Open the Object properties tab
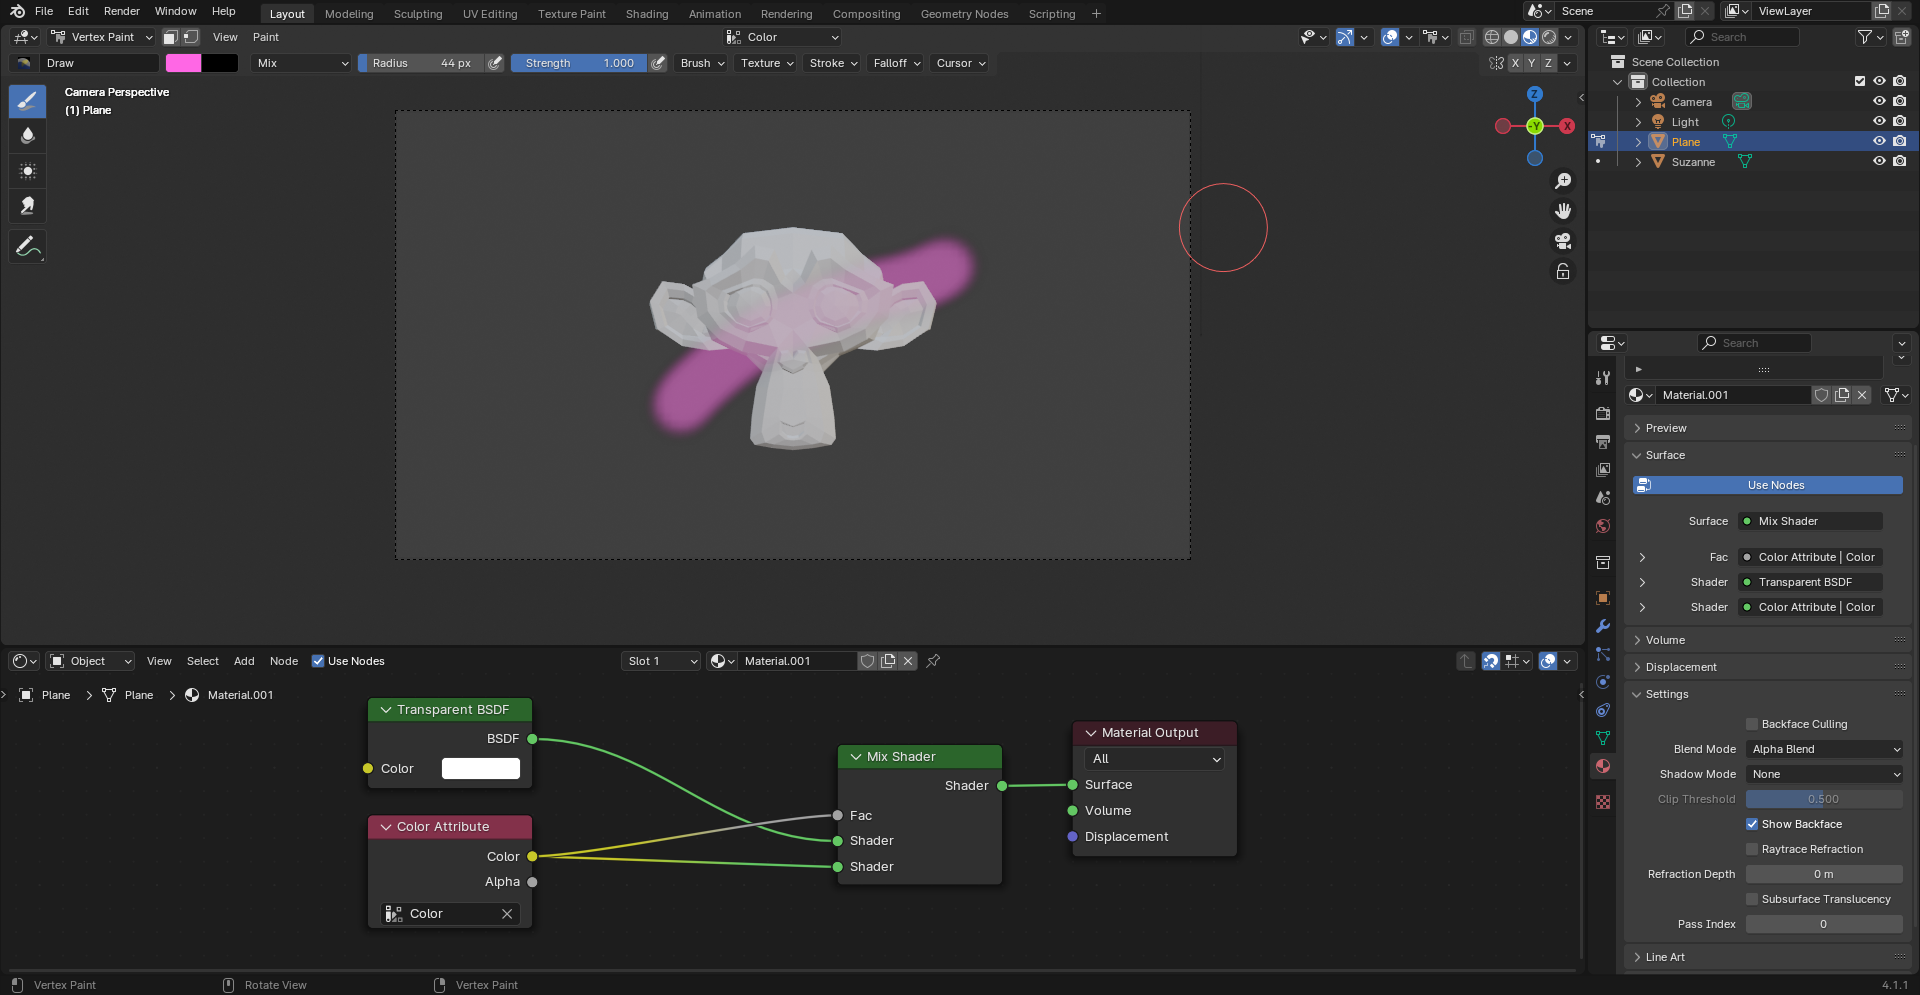This screenshot has width=1920, height=995. (1603, 598)
